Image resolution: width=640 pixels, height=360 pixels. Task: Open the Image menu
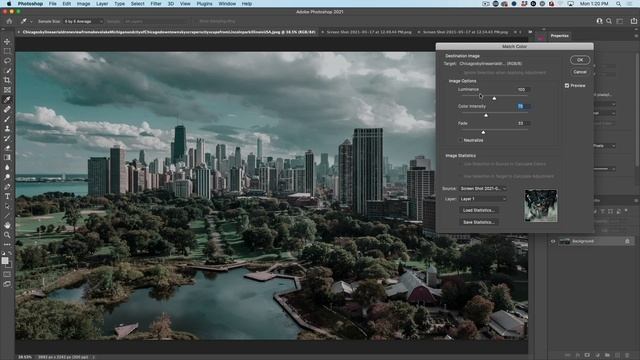pos(83,4)
